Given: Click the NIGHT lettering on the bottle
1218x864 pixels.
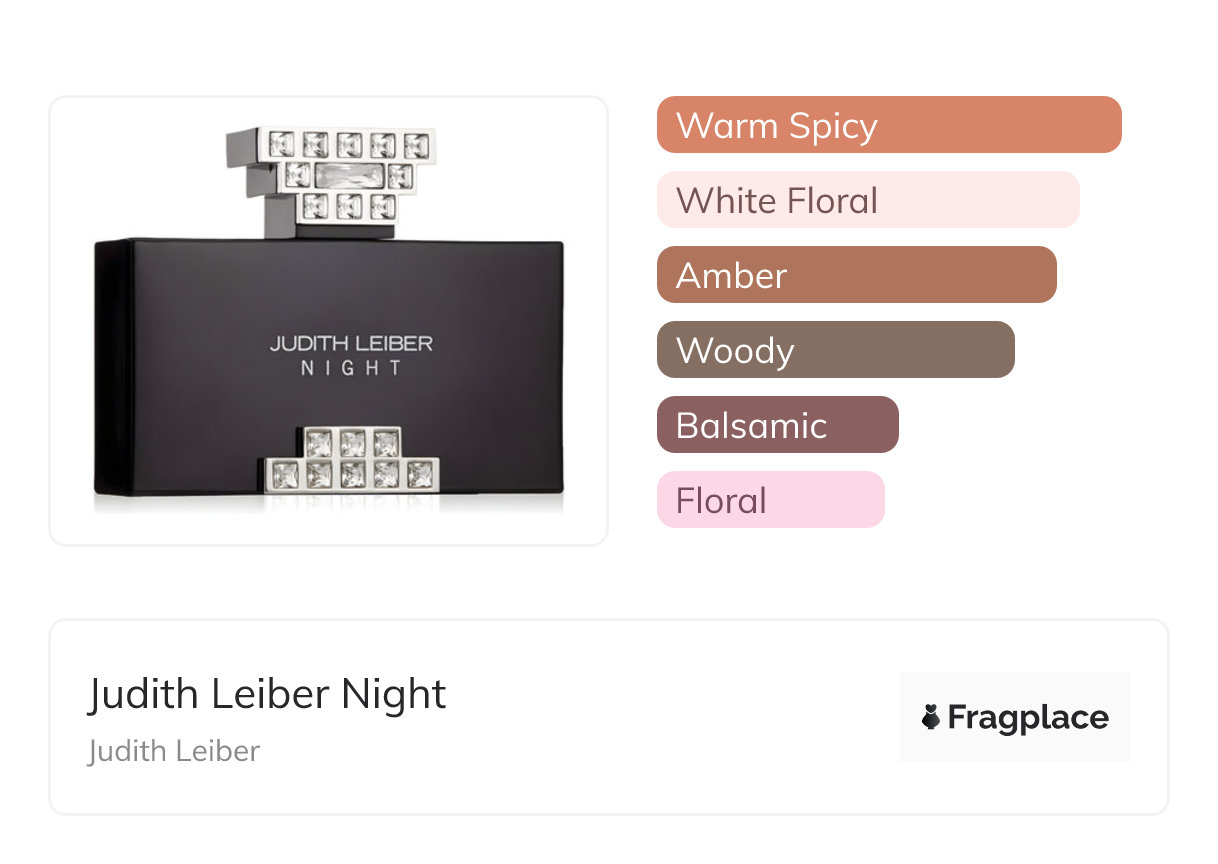Looking at the screenshot, I should coord(351,368).
